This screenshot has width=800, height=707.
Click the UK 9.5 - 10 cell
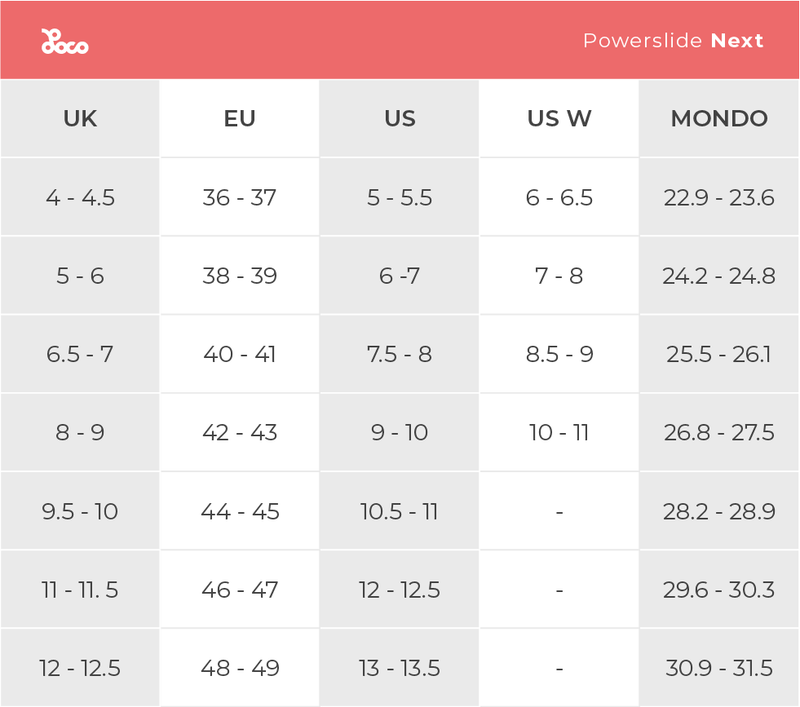click(x=80, y=511)
